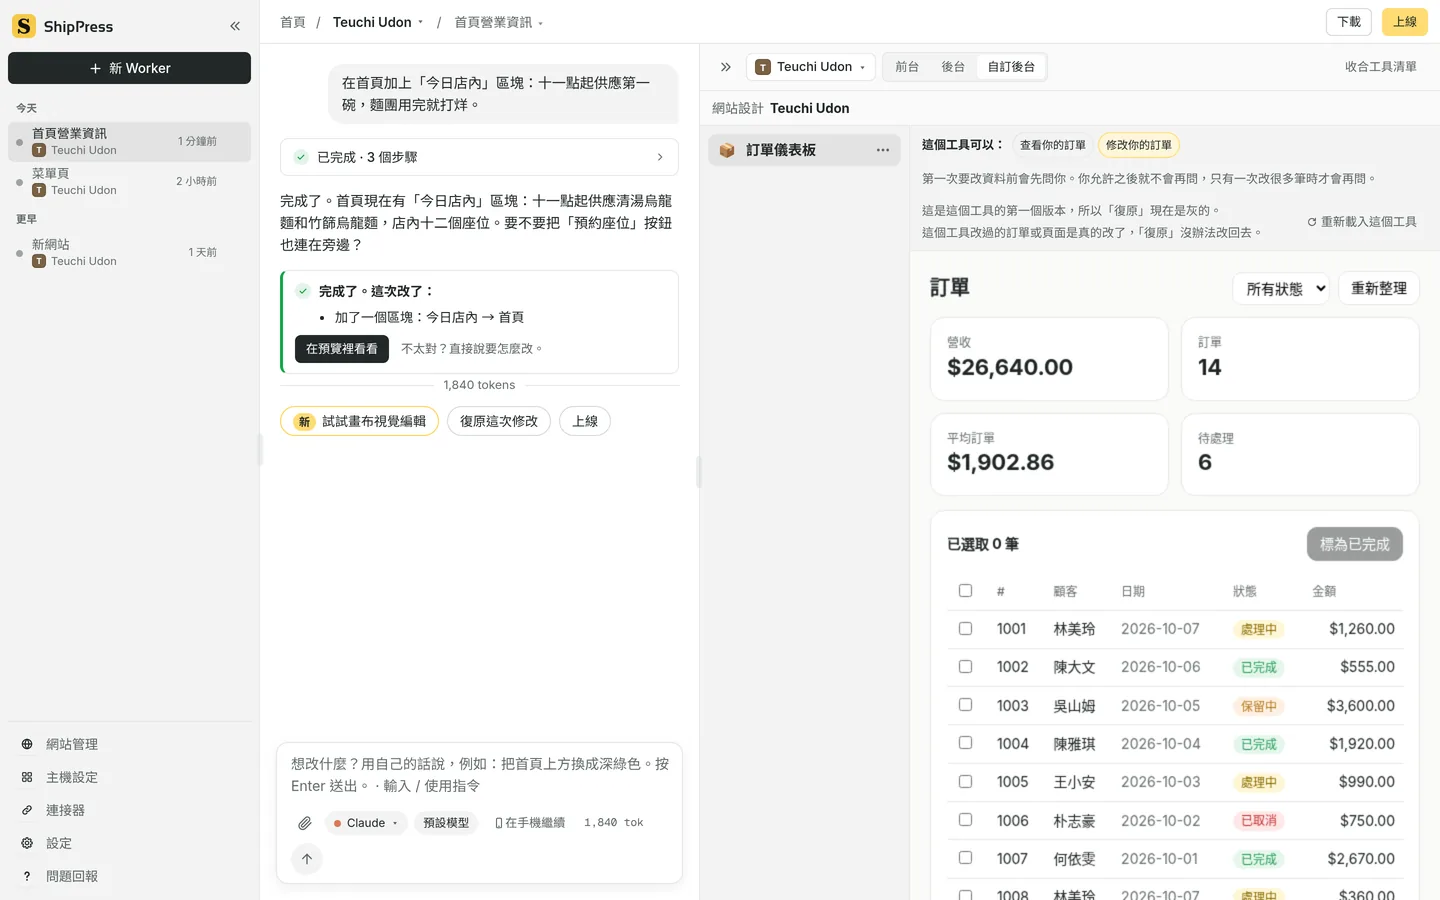Click 重新載入這個工具 reload icon link
1440x900 pixels.
click(x=1362, y=222)
